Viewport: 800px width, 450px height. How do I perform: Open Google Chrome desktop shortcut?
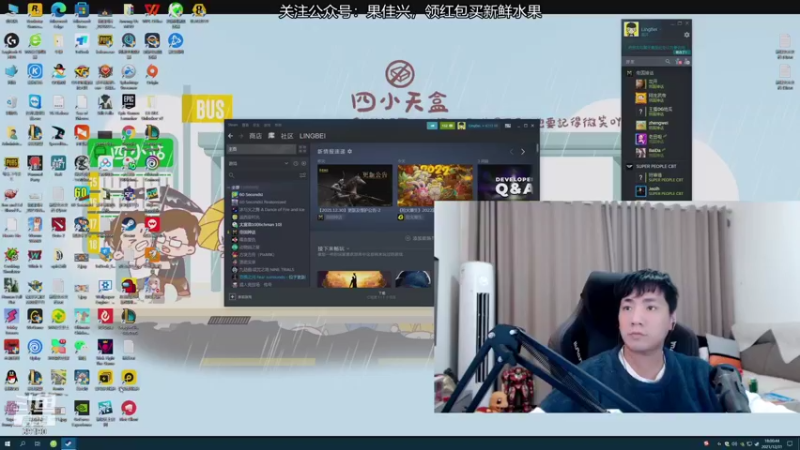pyautogui.click(x=129, y=133)
